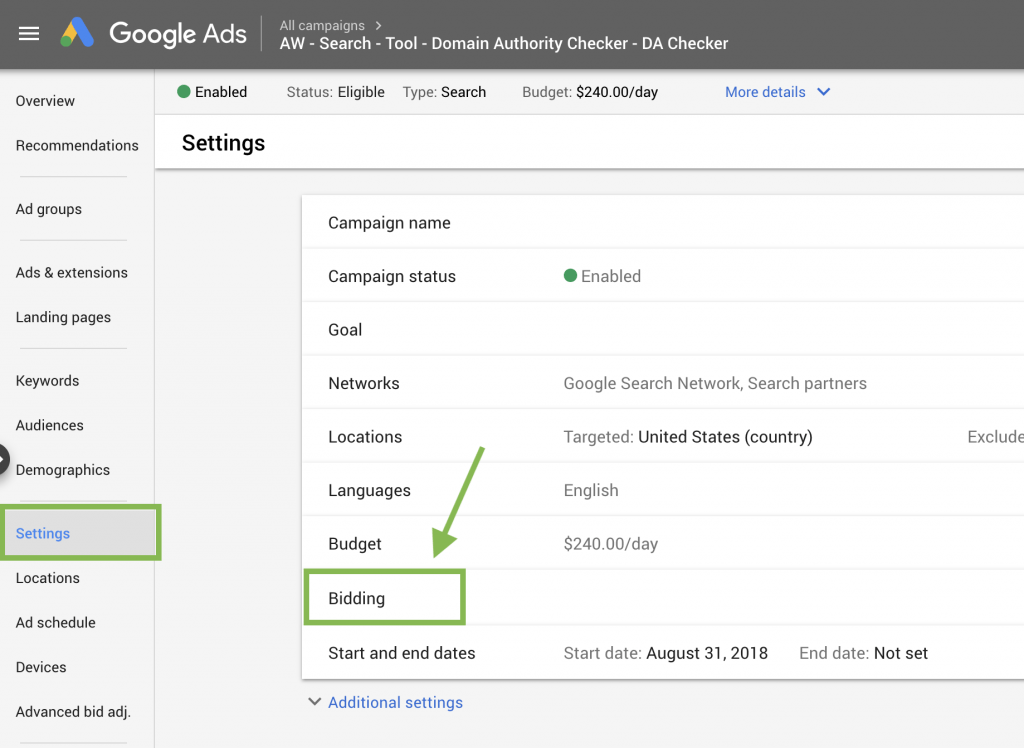Expand the collapsed side panel arrow
Screen dimensions: 1024x748
[x=3, y=459]
